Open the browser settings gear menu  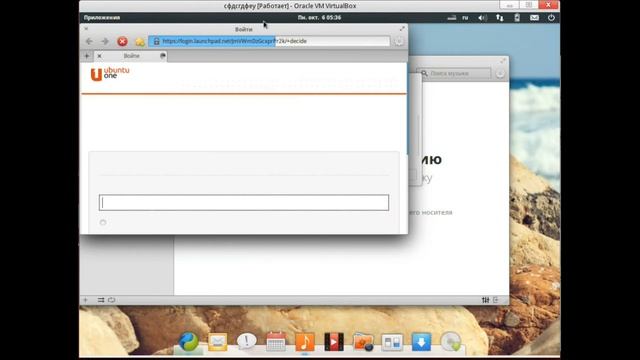399,41
